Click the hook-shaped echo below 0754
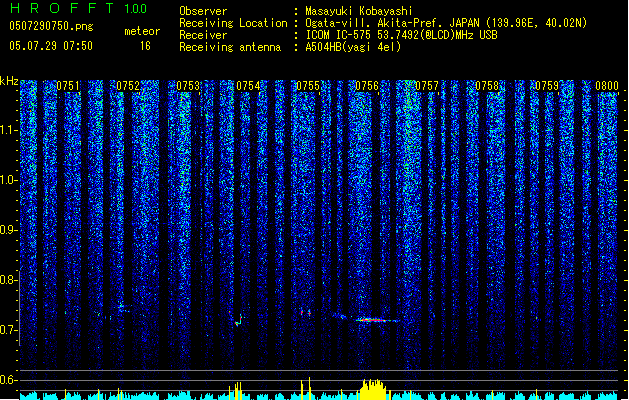The width and height of the screenshot is (629, 400). tap(238, 320)
